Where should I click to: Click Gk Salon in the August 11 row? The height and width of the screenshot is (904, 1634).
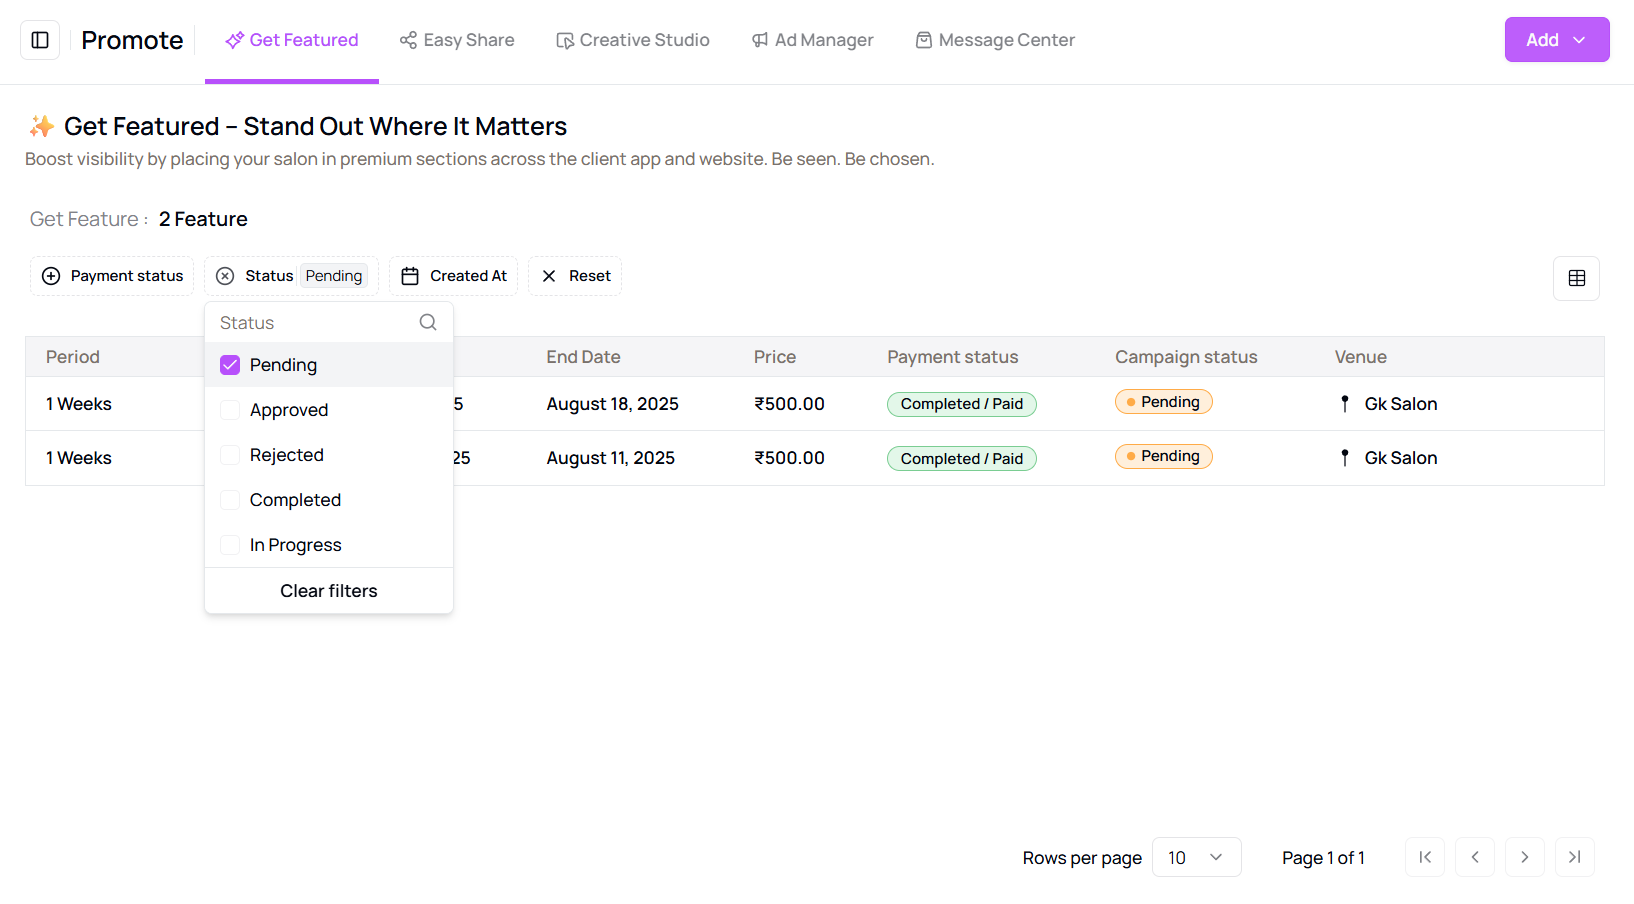tap(1401, 458)
